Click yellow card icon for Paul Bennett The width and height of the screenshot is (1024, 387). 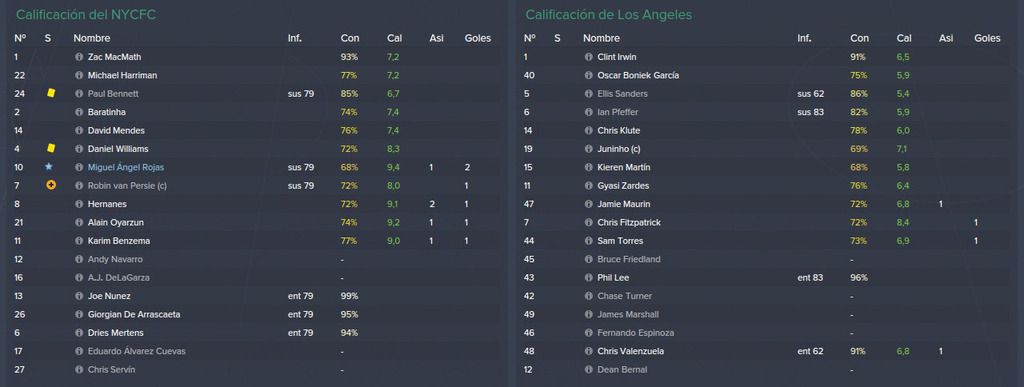coord(51,93)
